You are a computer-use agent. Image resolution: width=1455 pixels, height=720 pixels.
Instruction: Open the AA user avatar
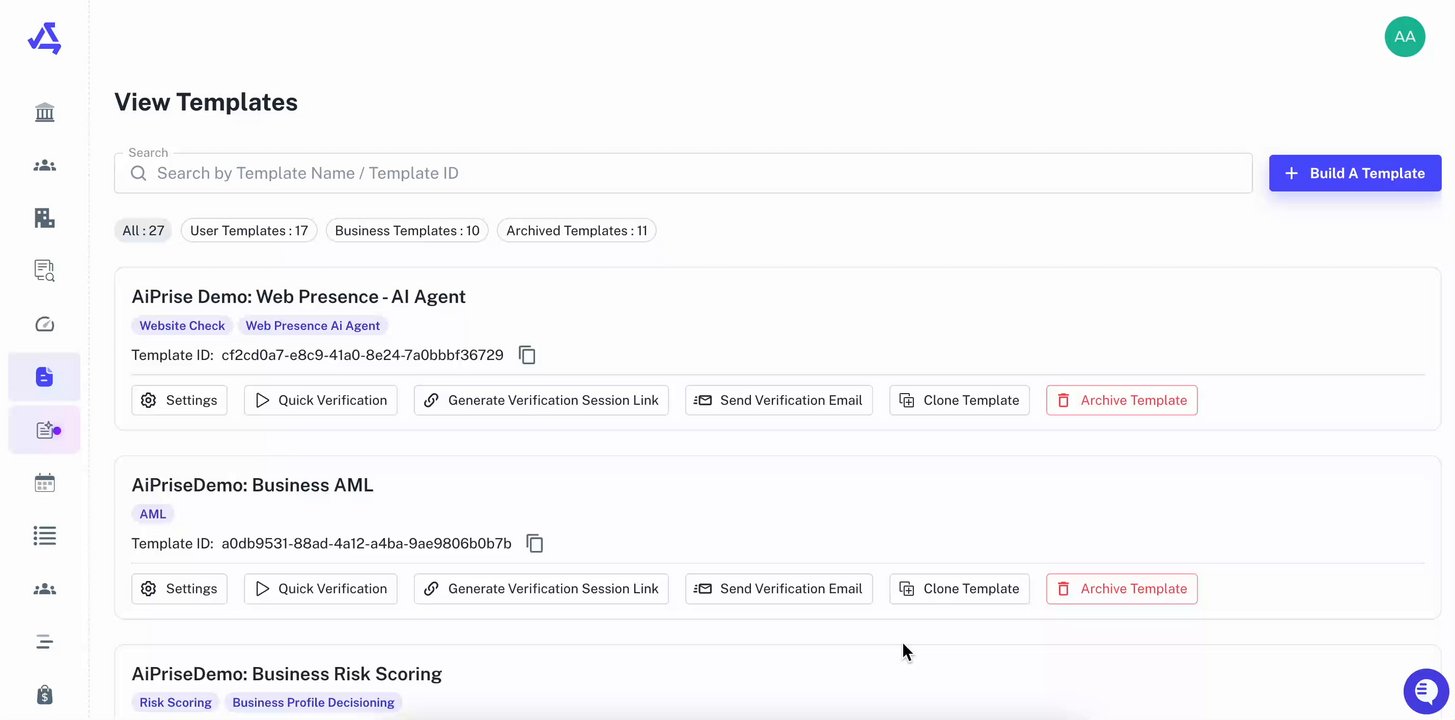click(1404, 37)
